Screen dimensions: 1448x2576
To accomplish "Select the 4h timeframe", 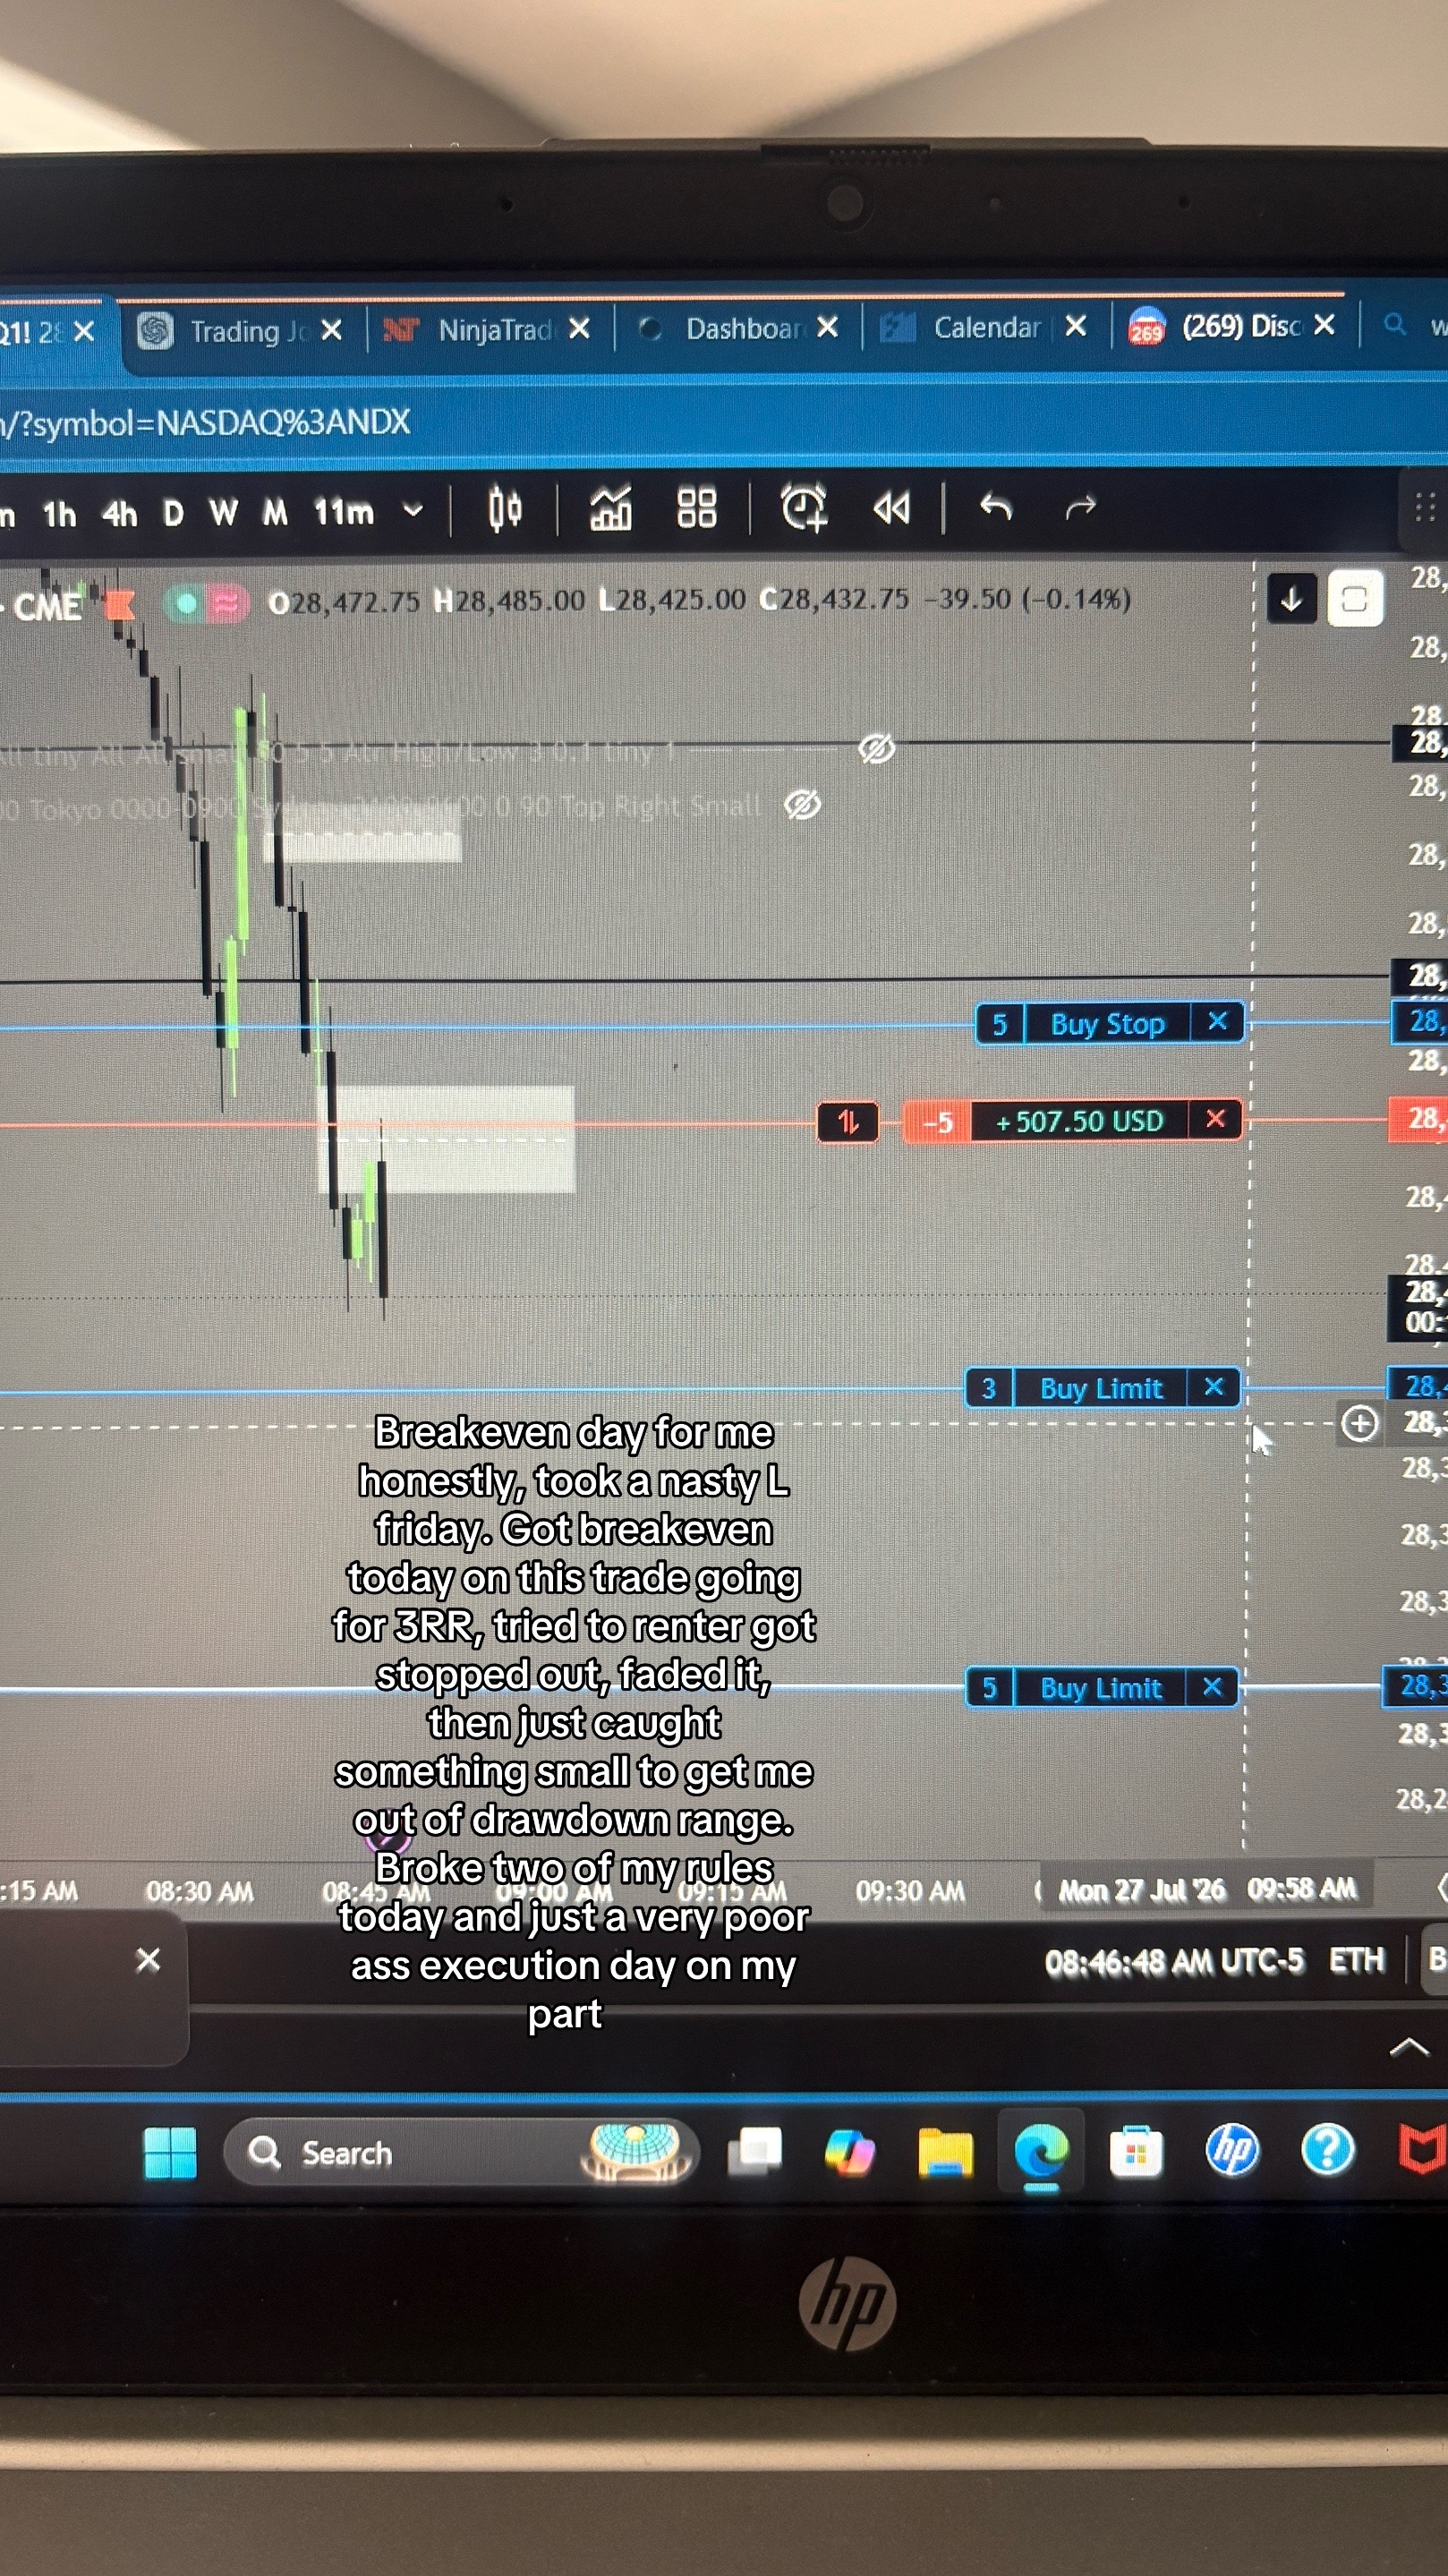I will pyautogui.click(x=120, y=515).
